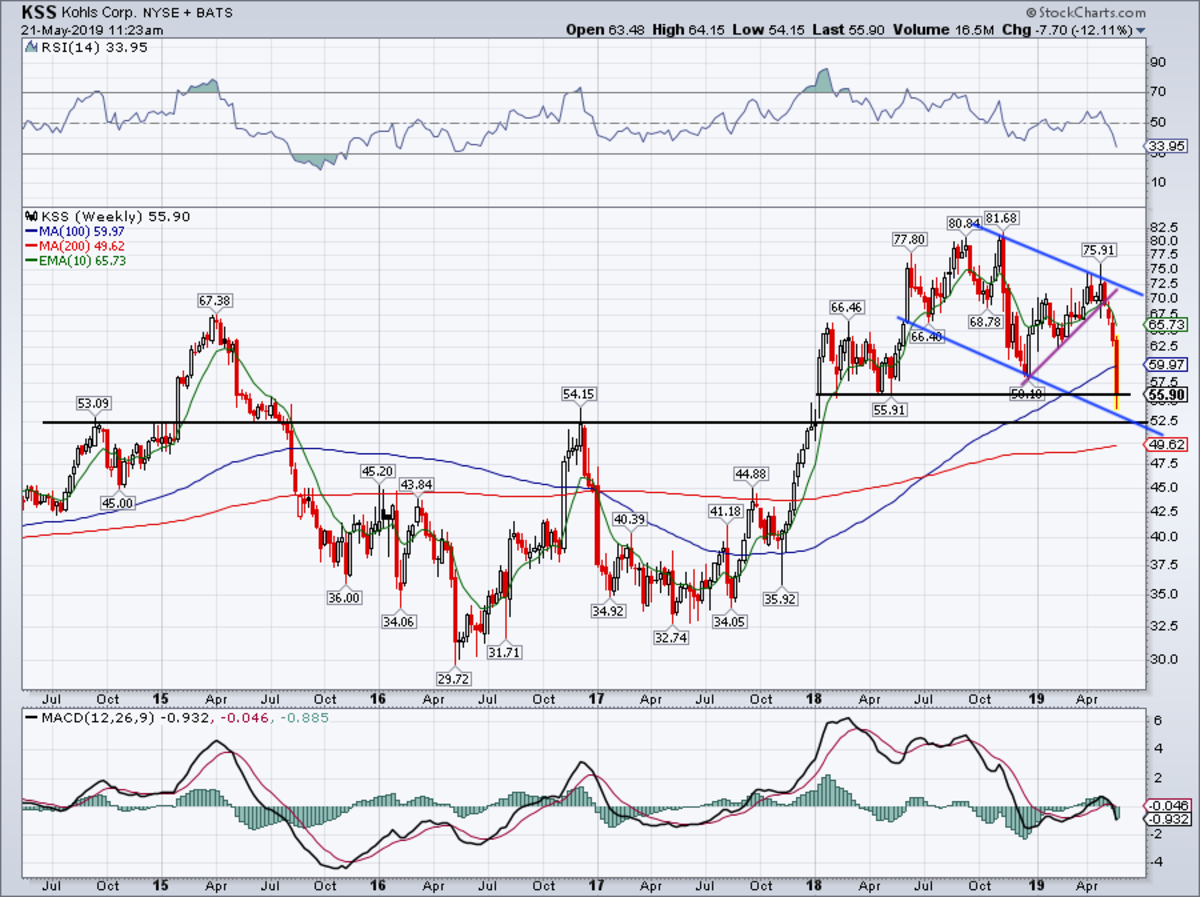The height and width of the screenshot is (897, 1200).
Task: Click the 36.00 low price label
Action: 343,597
